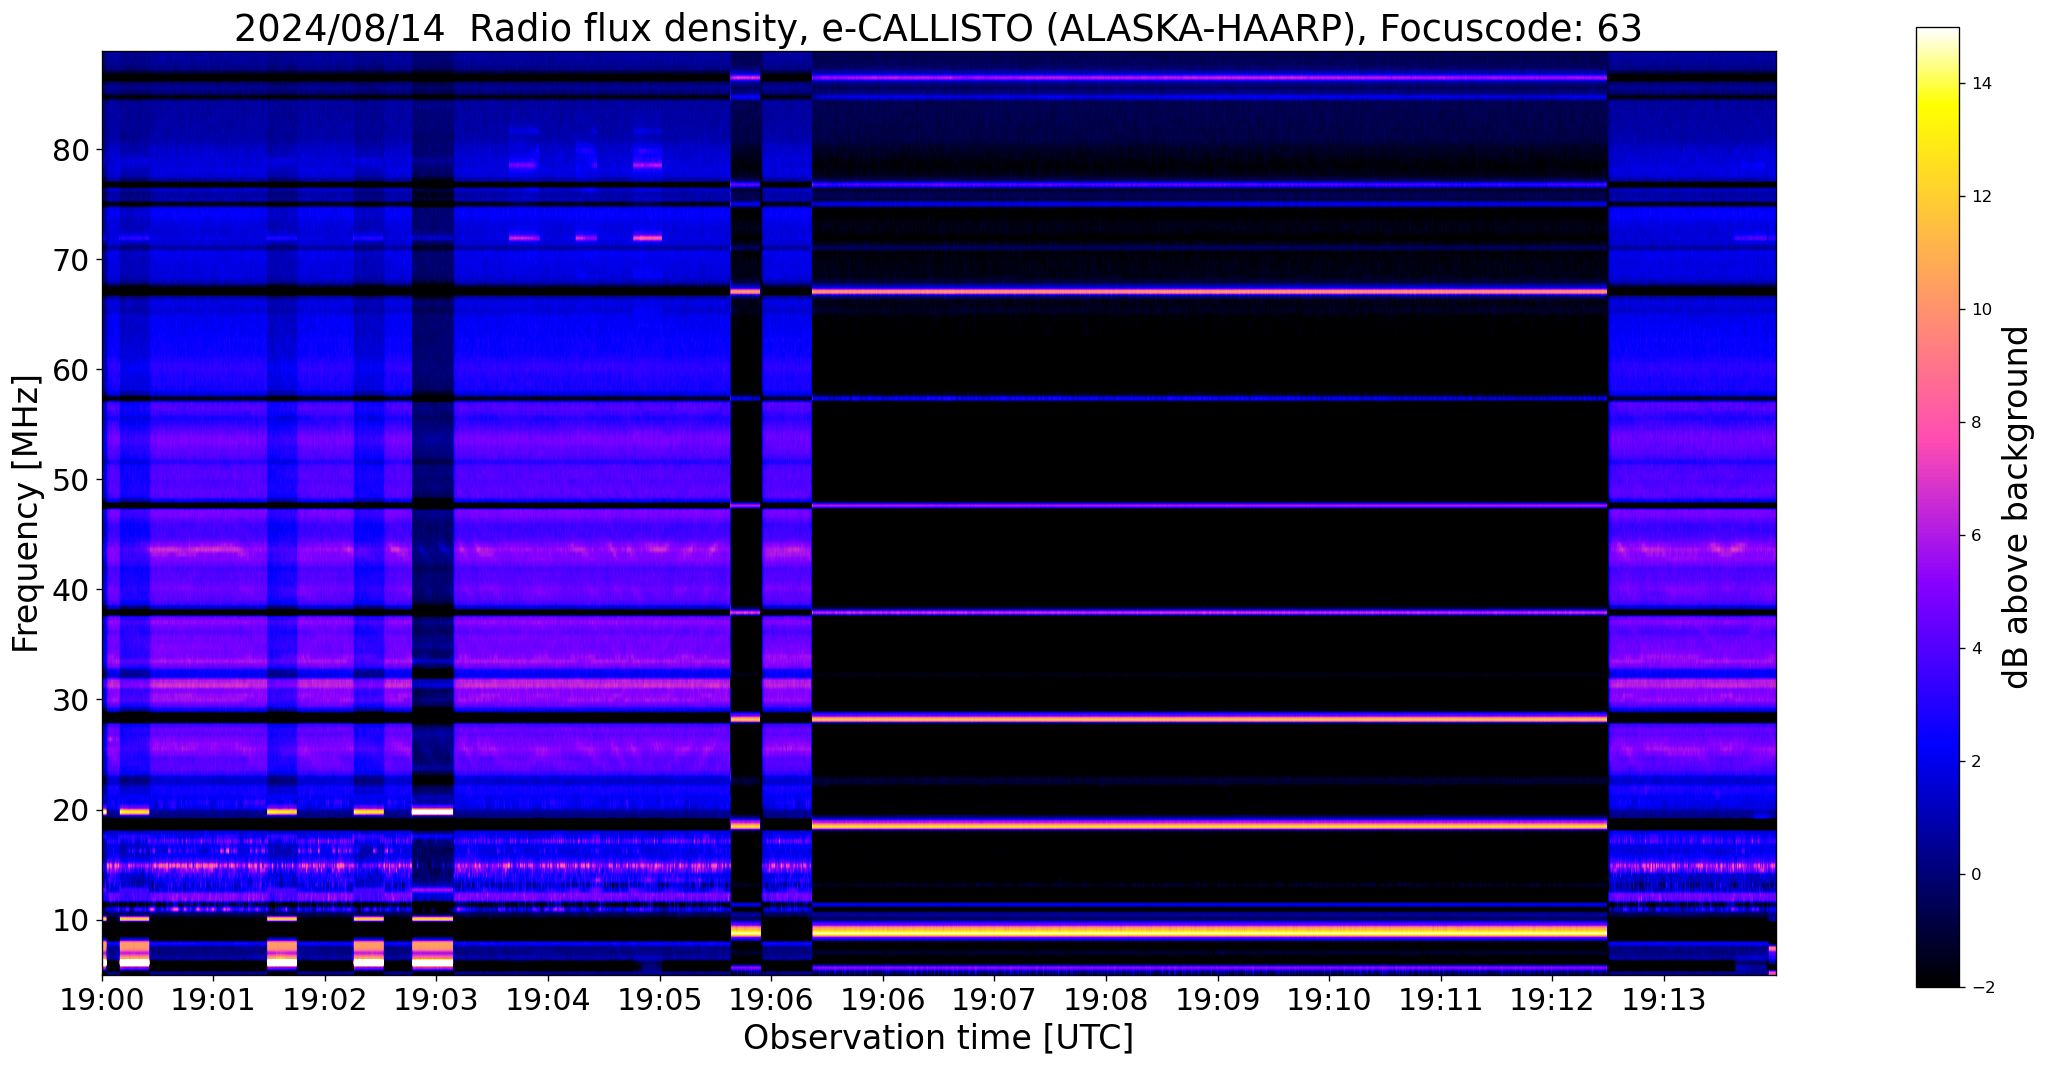Click the 10 tick on the colorbar
Screen dimensions: 2047x1067
coord(1978,310)
